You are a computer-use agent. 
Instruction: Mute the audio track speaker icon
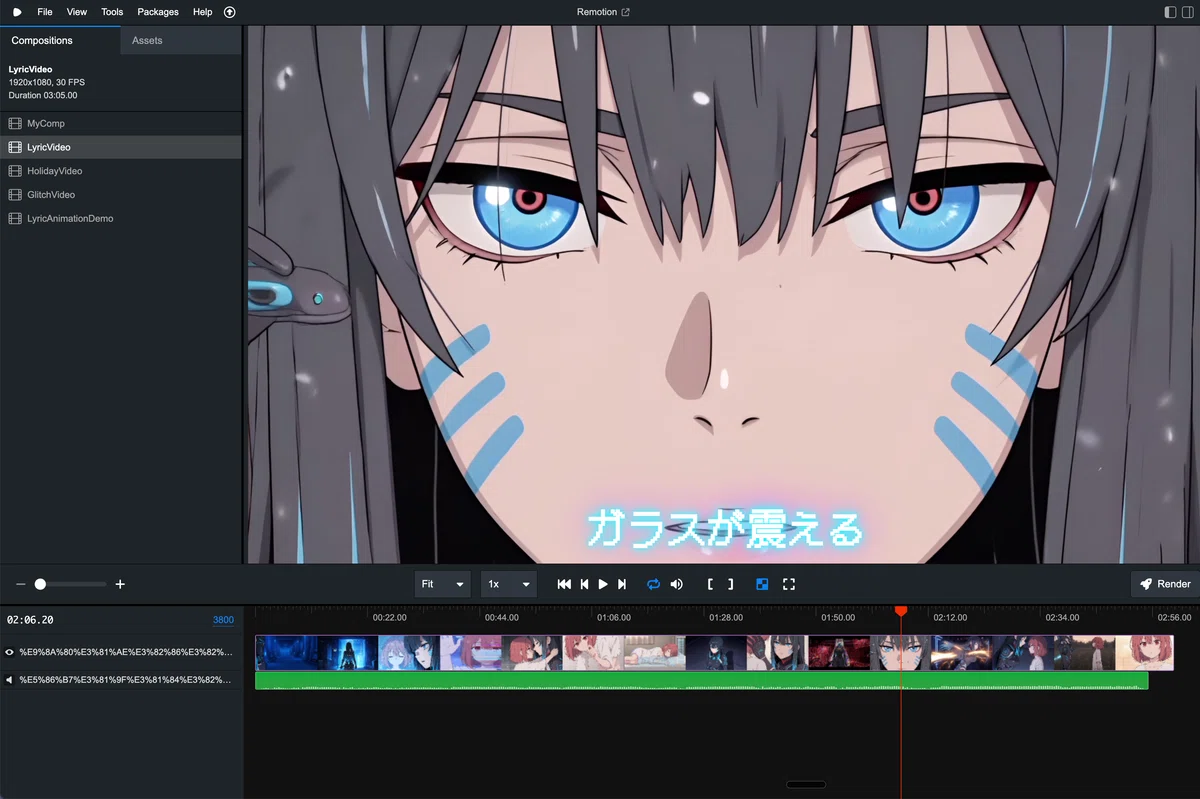click(10, 680)
